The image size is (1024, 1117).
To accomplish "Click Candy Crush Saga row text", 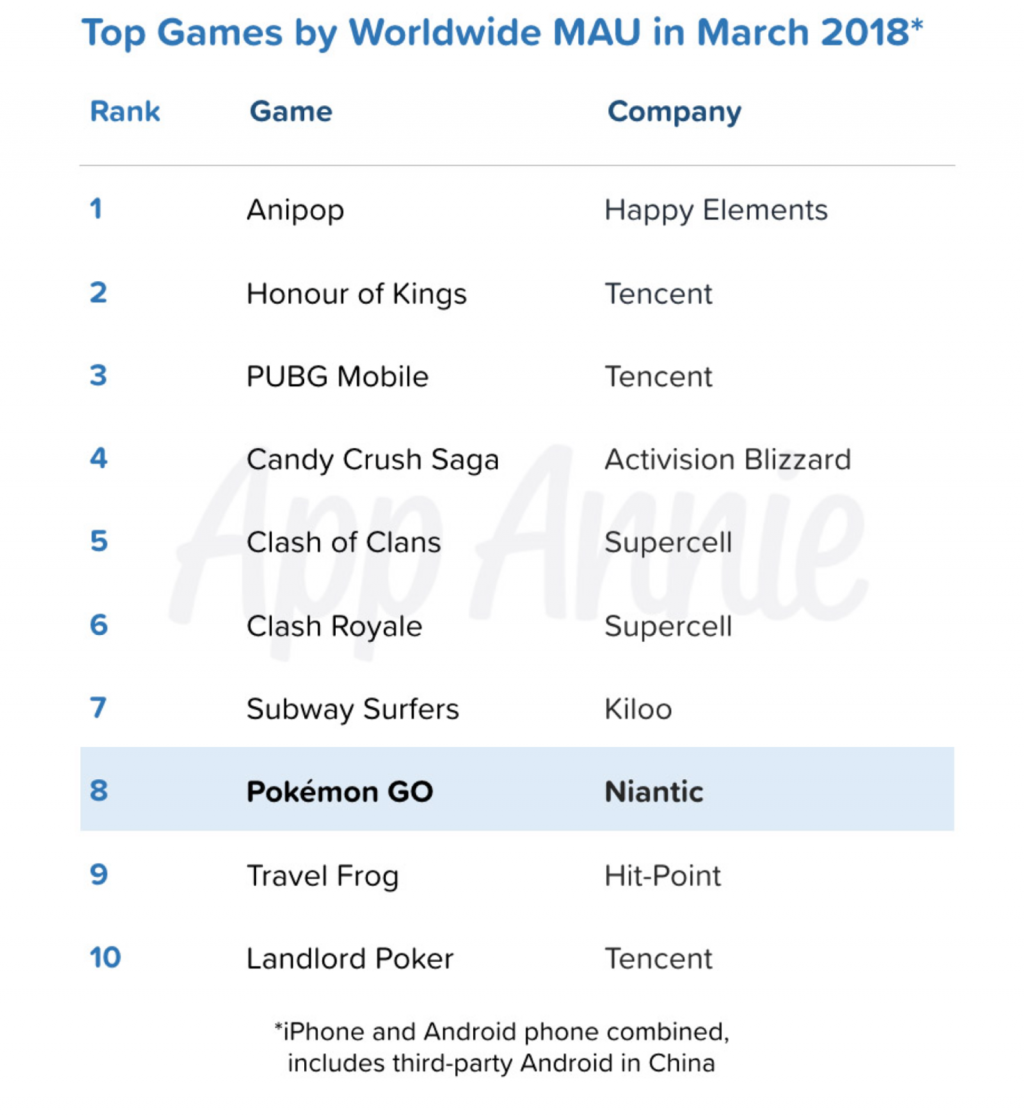I will [372, 460].
